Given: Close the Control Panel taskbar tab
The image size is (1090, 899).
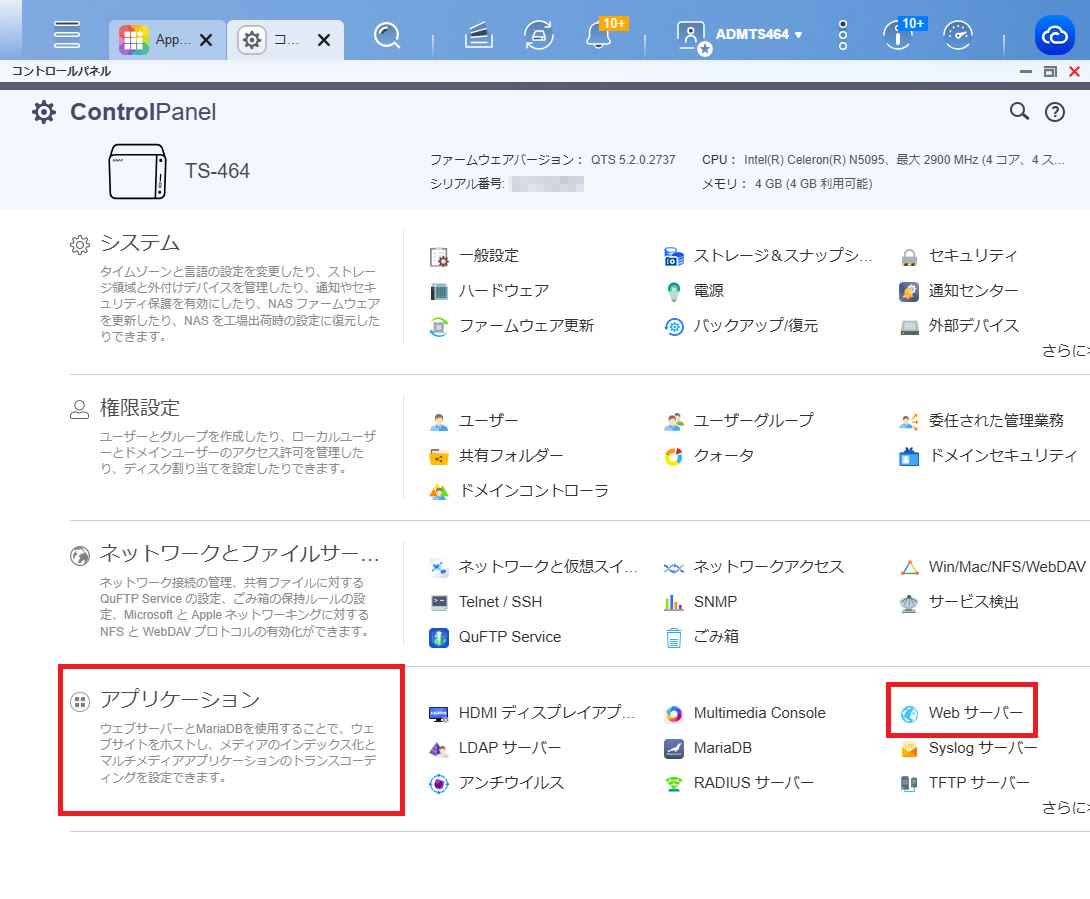Looking at the screenshot, I should coord(324,40).
